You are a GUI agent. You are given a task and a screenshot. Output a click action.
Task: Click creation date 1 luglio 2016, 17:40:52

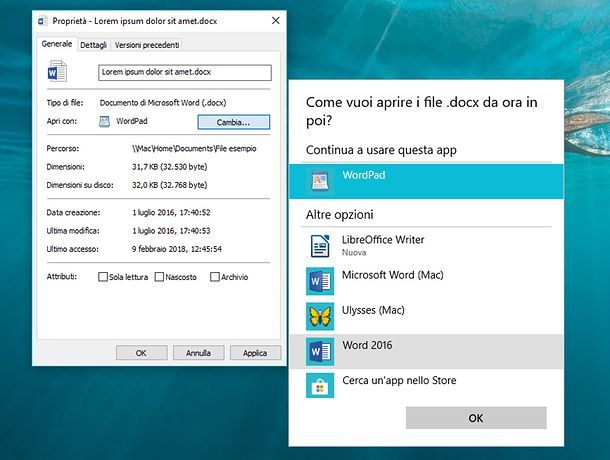tap(171, 212)
